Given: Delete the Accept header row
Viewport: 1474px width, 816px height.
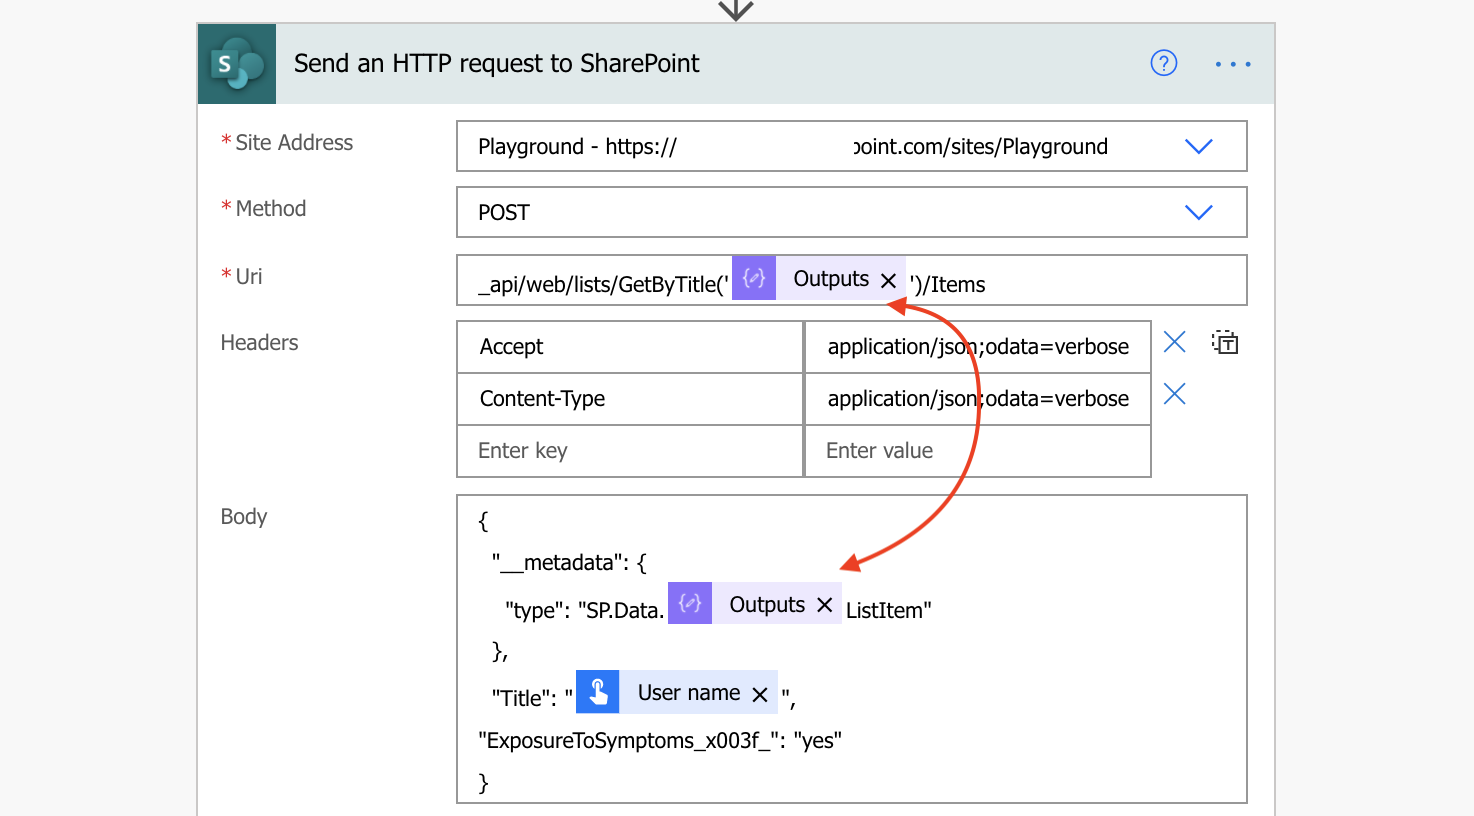Looking at the screenshot, I should 1175,343.
